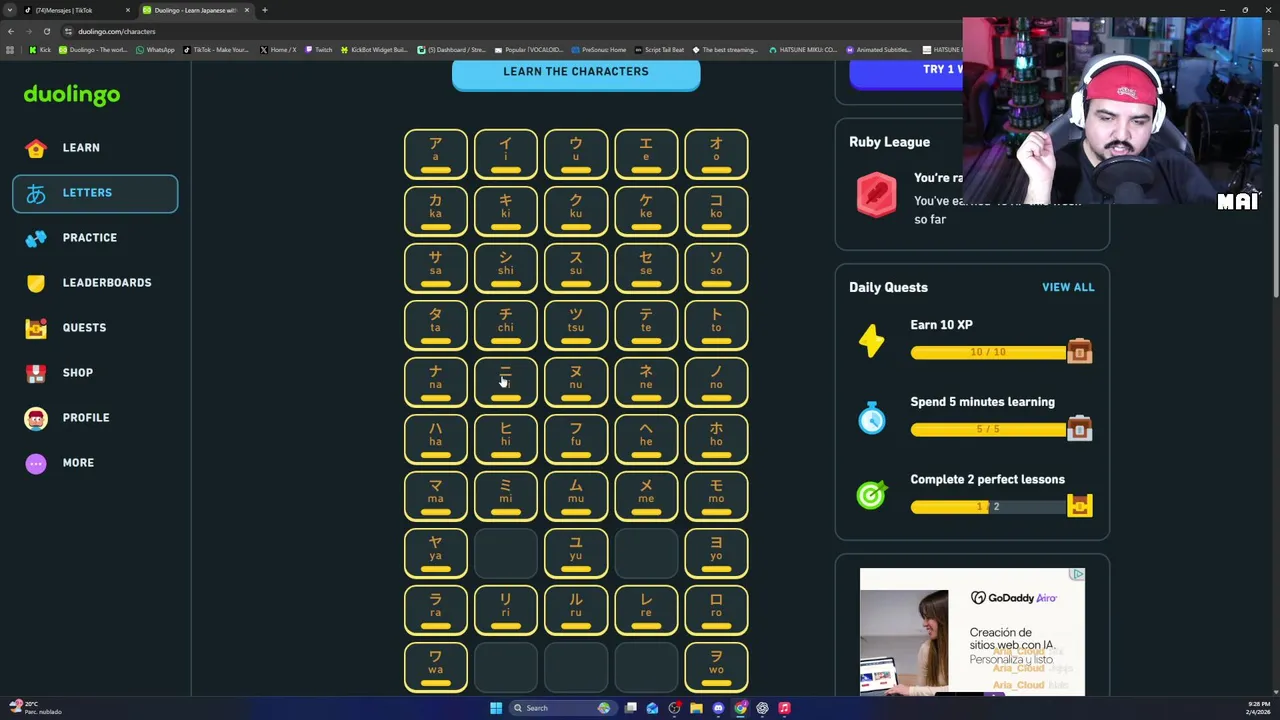Select the オ (o) character tile

(716, 154)
